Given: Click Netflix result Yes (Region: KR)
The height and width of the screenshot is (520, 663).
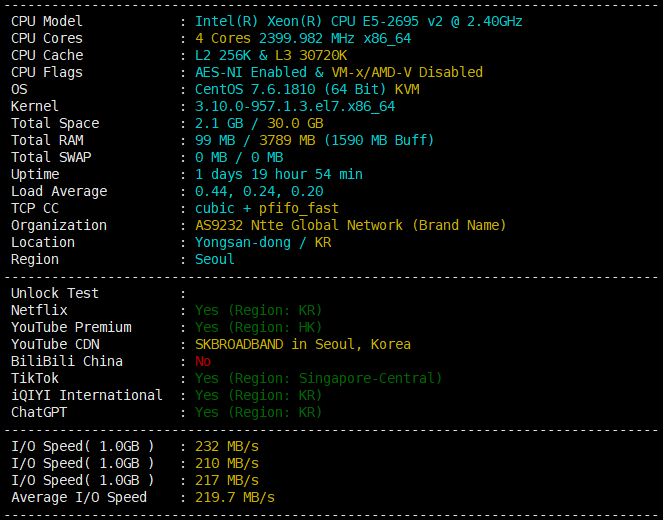Looking at the screenshot, I should tap(259, 310).
